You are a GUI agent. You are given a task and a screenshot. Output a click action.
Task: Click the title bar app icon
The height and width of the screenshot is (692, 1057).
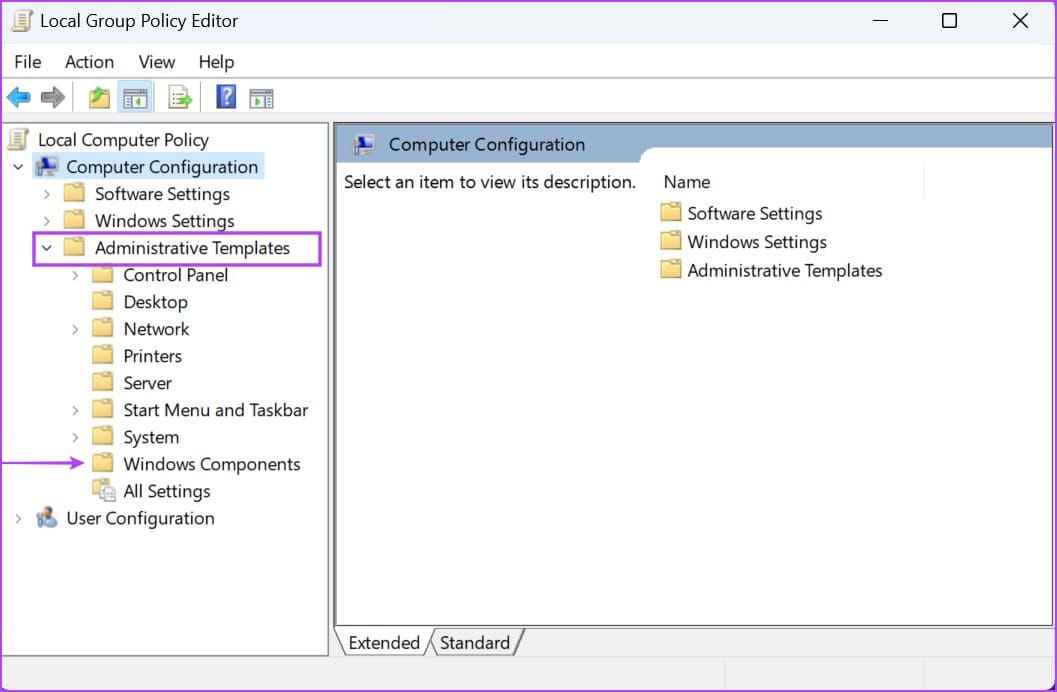(x=22, y=21)
